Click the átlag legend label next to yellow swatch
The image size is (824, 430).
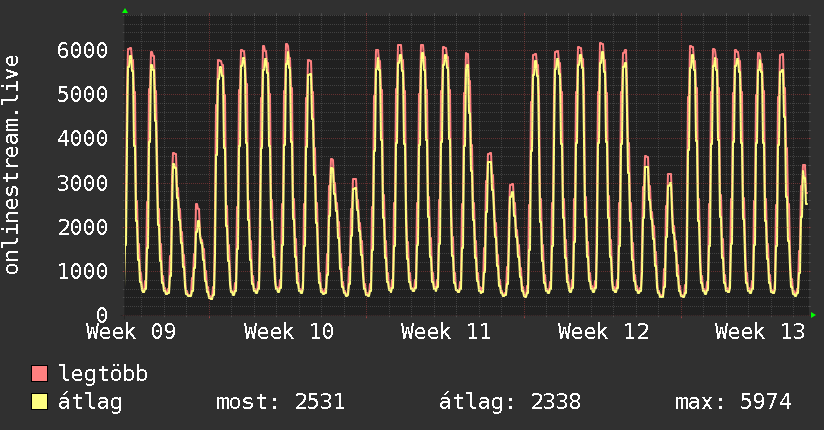tap(90, 402)
